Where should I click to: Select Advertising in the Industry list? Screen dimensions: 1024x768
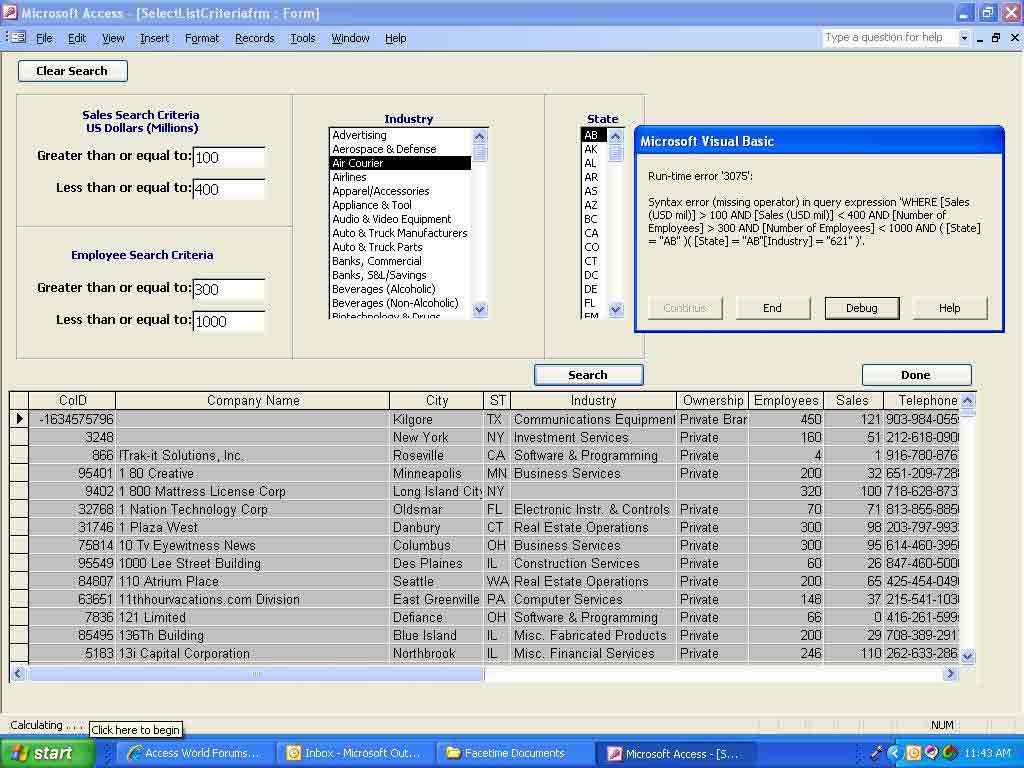[400, 135]
